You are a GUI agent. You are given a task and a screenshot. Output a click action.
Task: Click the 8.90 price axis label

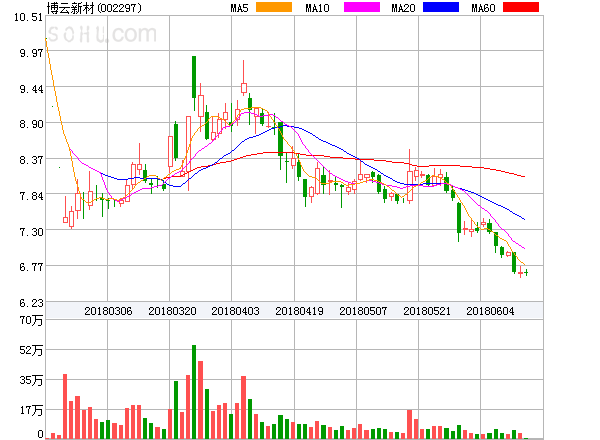(x=31, y=124)
